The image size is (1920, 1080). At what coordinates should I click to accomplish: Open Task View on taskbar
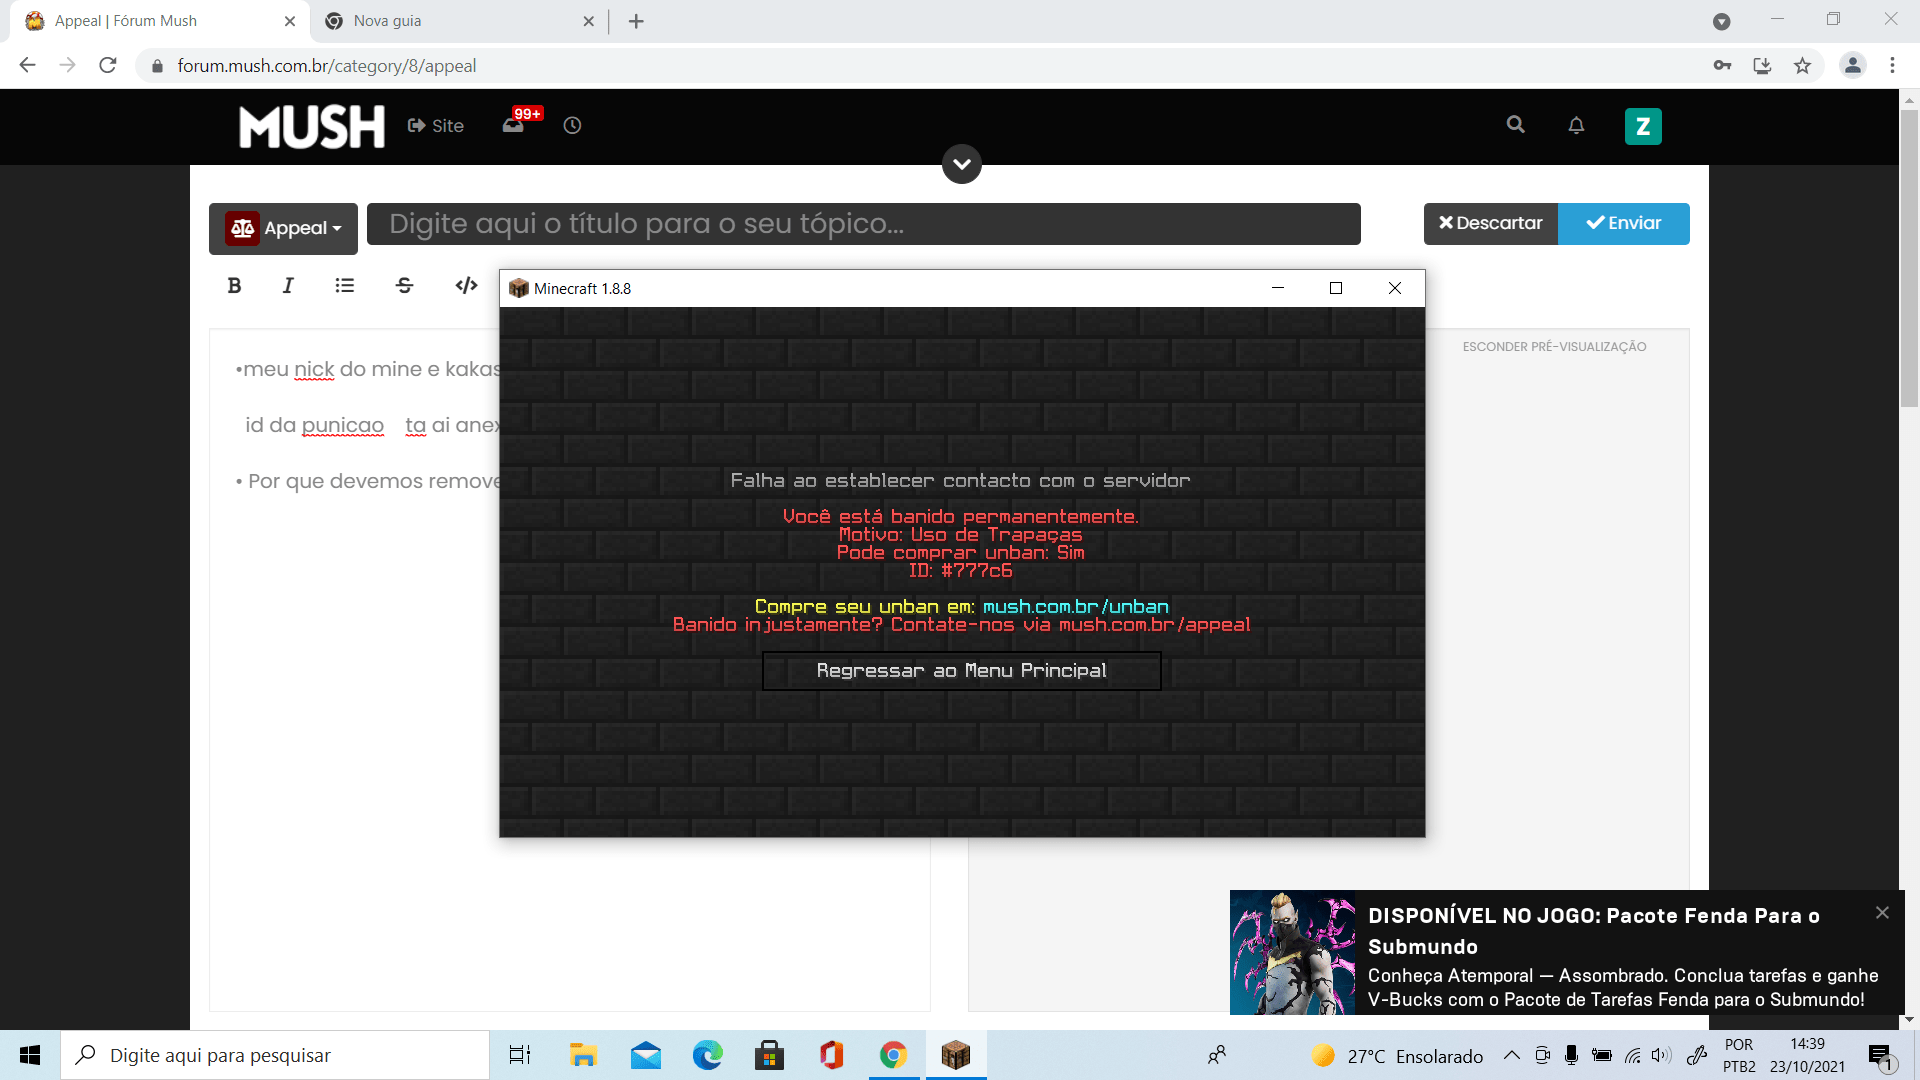click(520, 1056)
